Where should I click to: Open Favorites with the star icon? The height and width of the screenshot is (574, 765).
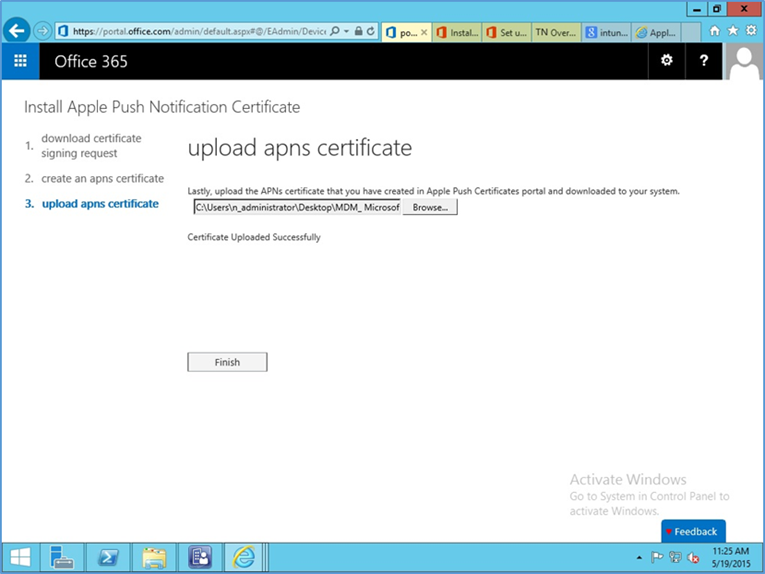point(733,31)
